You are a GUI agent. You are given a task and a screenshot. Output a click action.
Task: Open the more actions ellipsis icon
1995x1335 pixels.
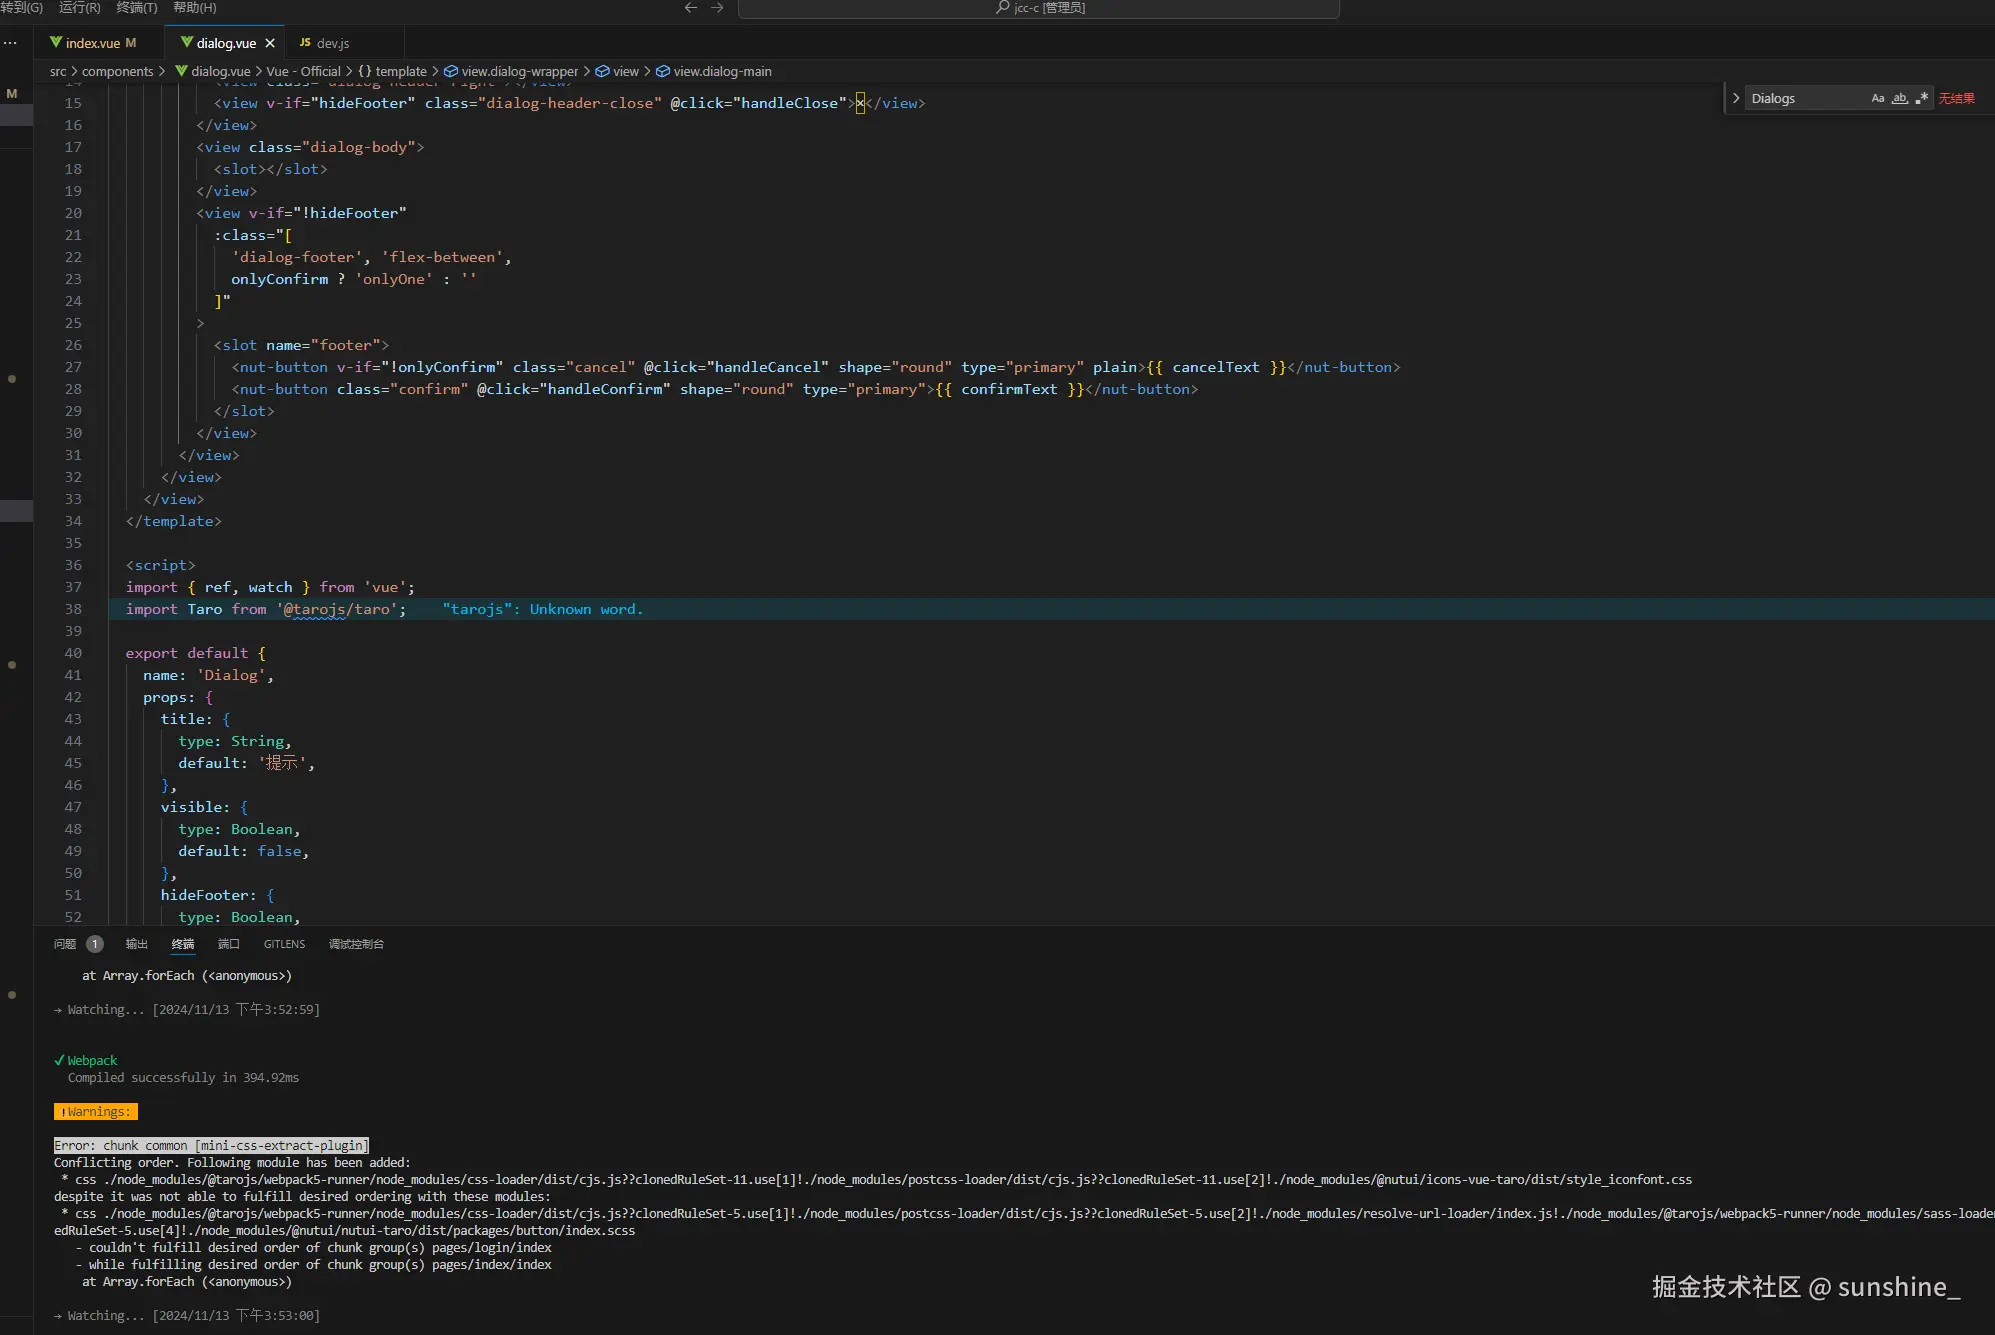pos(11,43)
